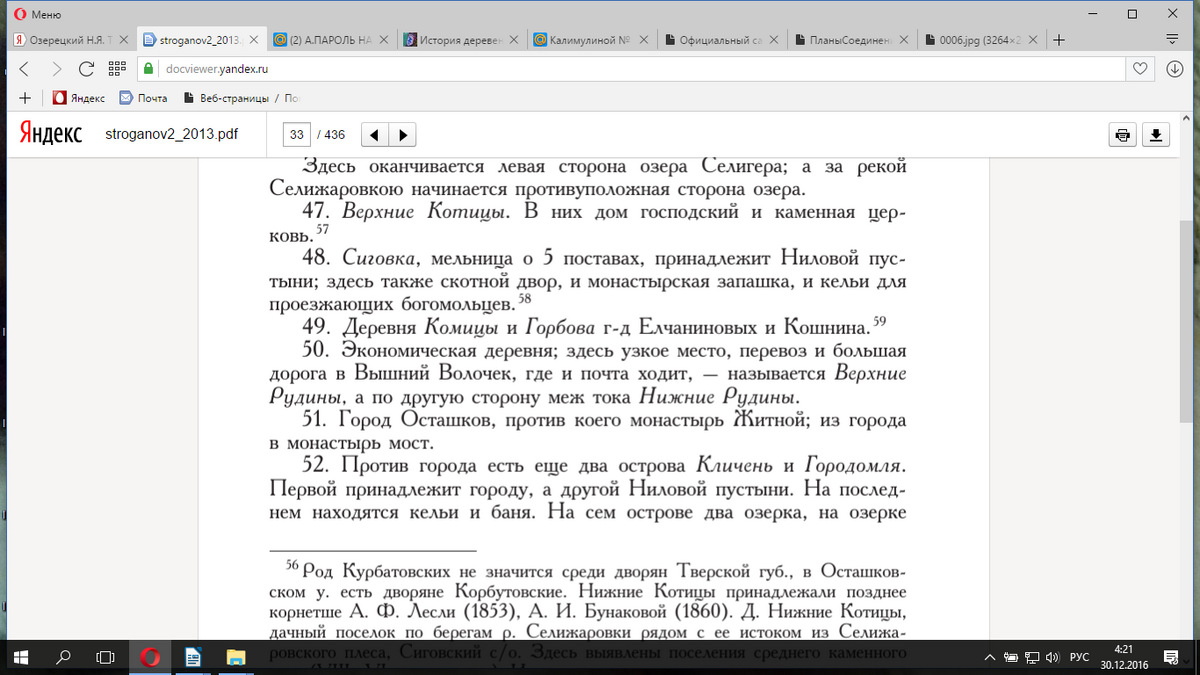Open Task View on the taskbar
The height and width of the screenshot is (675, 1200).
106,658
